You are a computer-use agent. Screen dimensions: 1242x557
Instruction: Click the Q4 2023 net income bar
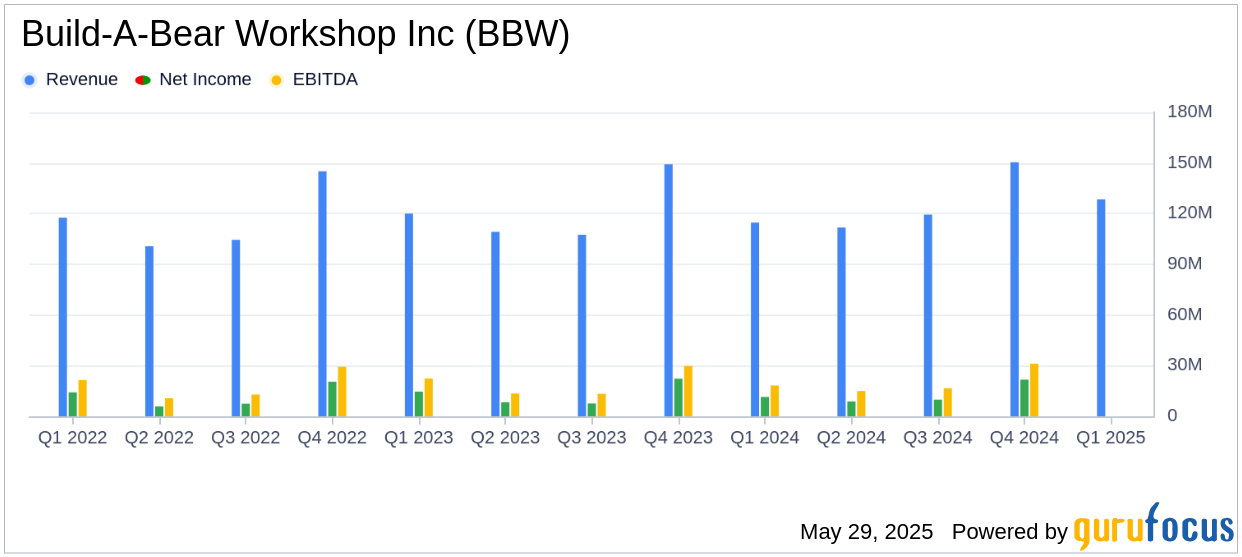pos(678,397)
